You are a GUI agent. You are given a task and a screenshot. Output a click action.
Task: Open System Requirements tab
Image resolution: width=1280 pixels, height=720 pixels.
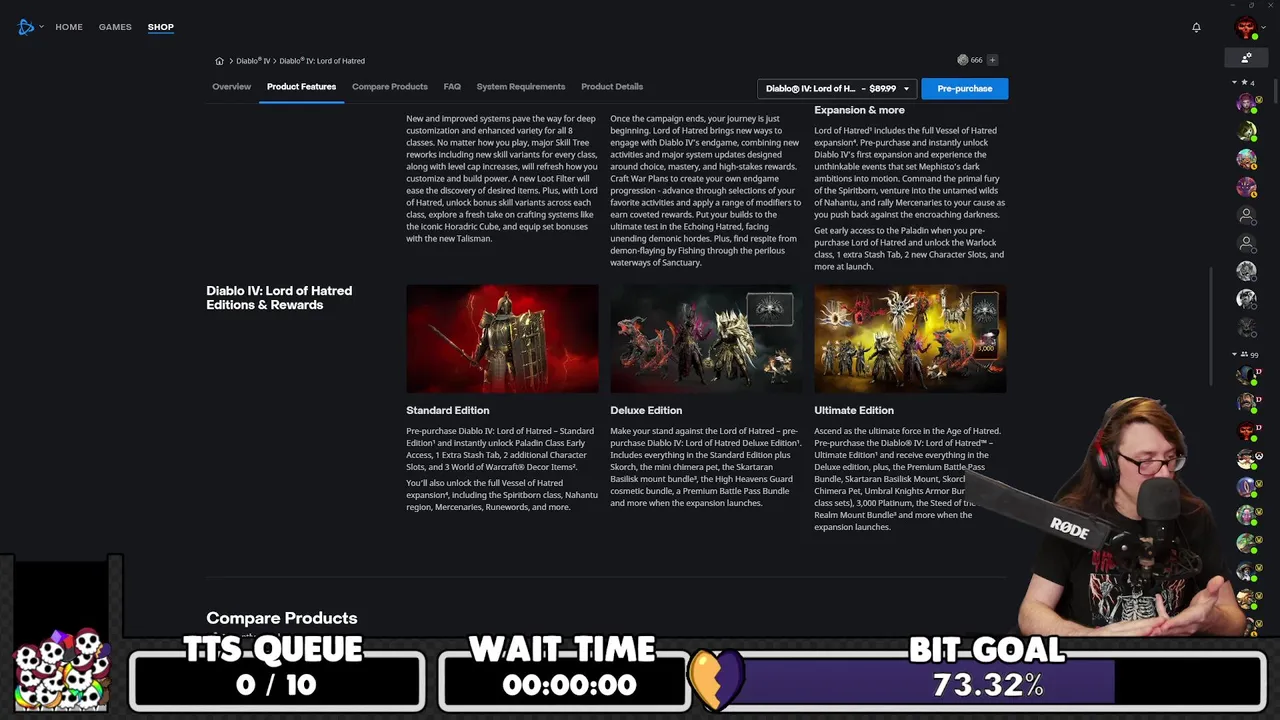pos(520,87)
